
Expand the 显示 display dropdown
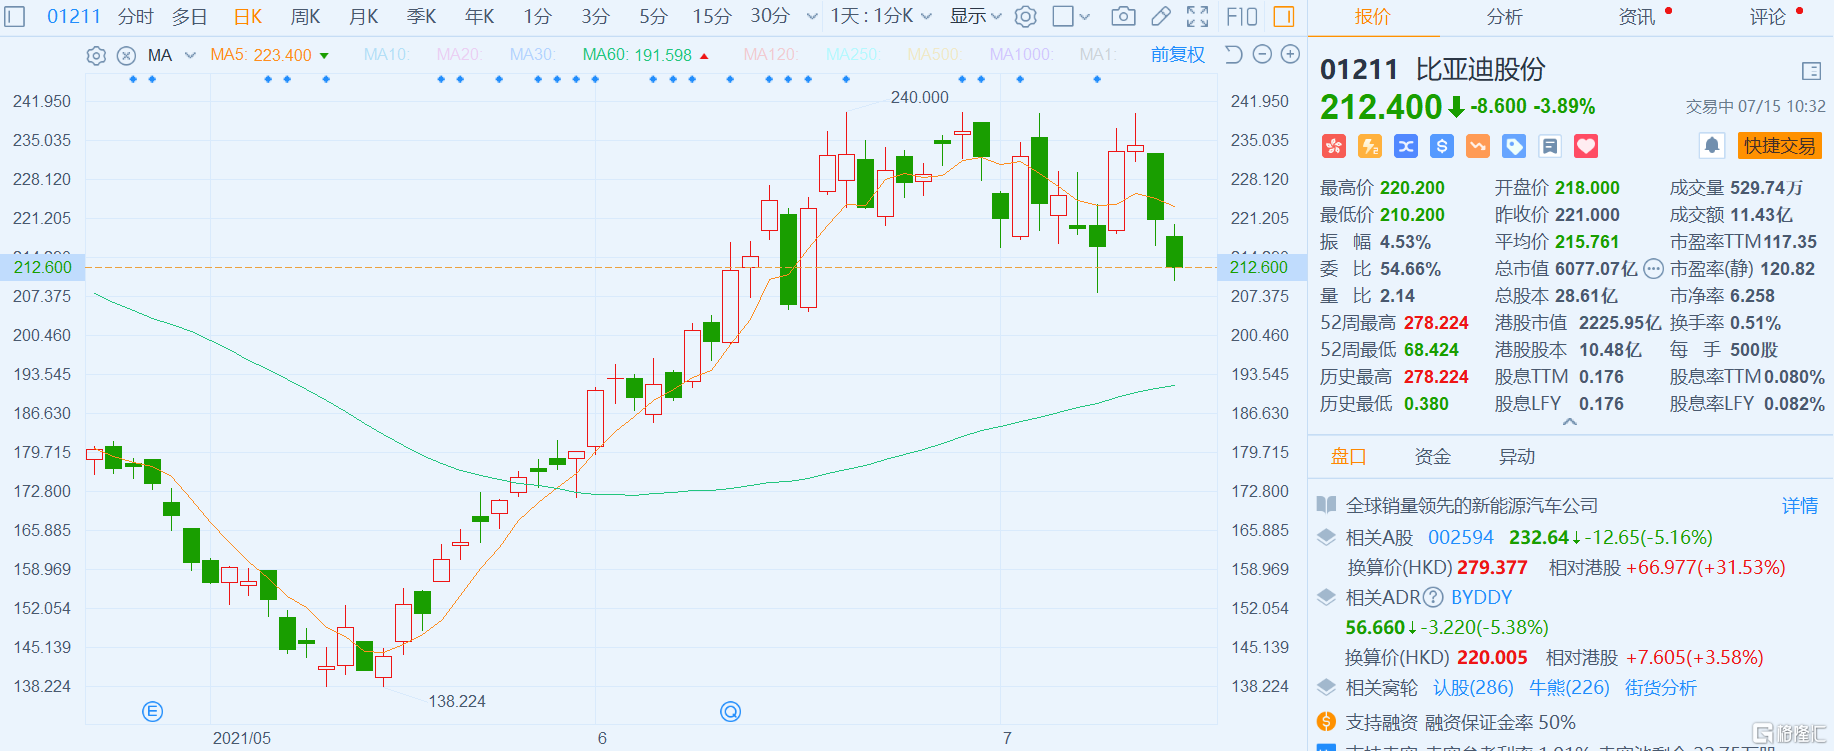(975, 16)
